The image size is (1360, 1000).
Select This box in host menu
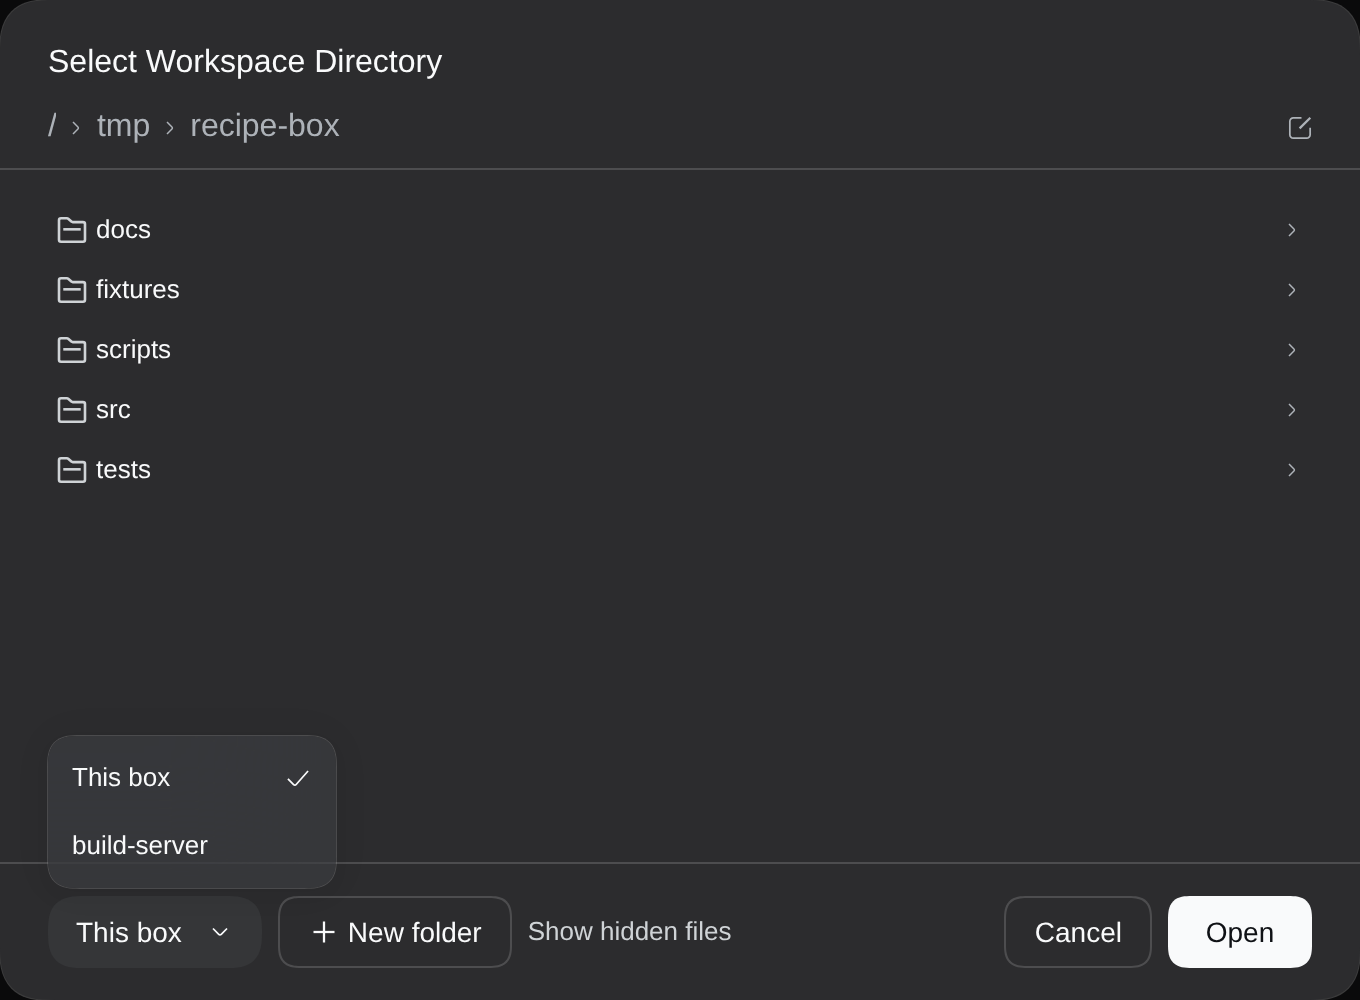point(192,778)
